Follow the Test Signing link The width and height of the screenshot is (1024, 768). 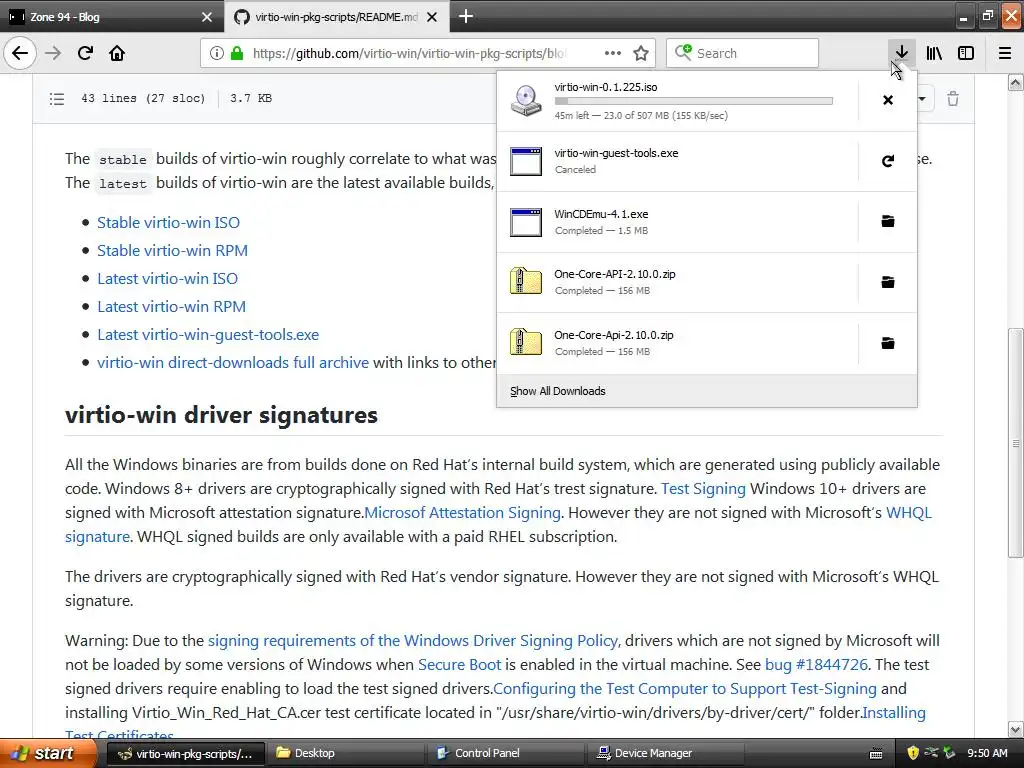pyautogui.click(x=703, y=488)
